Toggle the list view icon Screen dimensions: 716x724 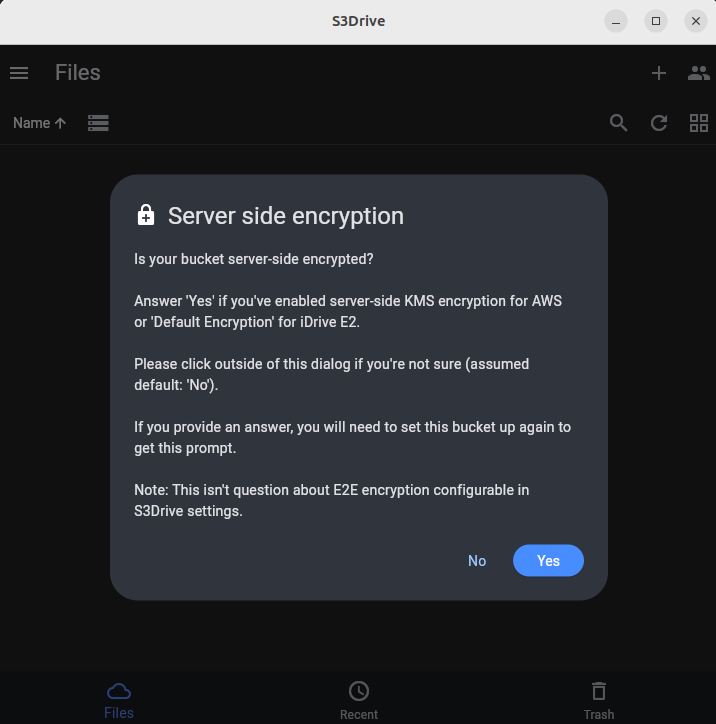click(x=98, y=123)
